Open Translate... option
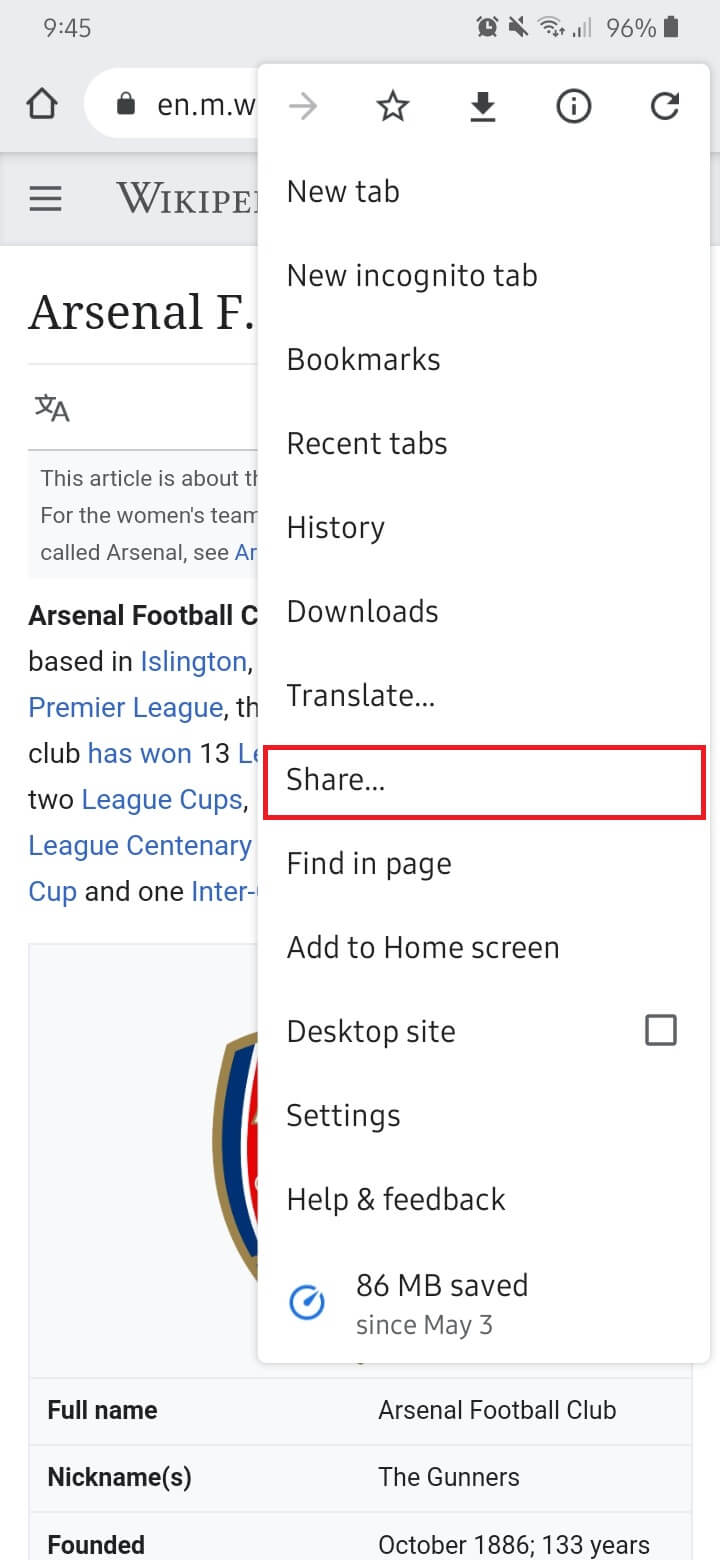The image size is (720, 1560). [361, 696]
